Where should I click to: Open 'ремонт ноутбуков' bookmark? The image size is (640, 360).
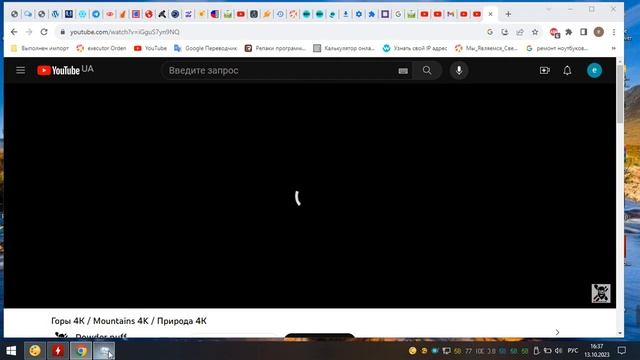click(x=558, y=48)
